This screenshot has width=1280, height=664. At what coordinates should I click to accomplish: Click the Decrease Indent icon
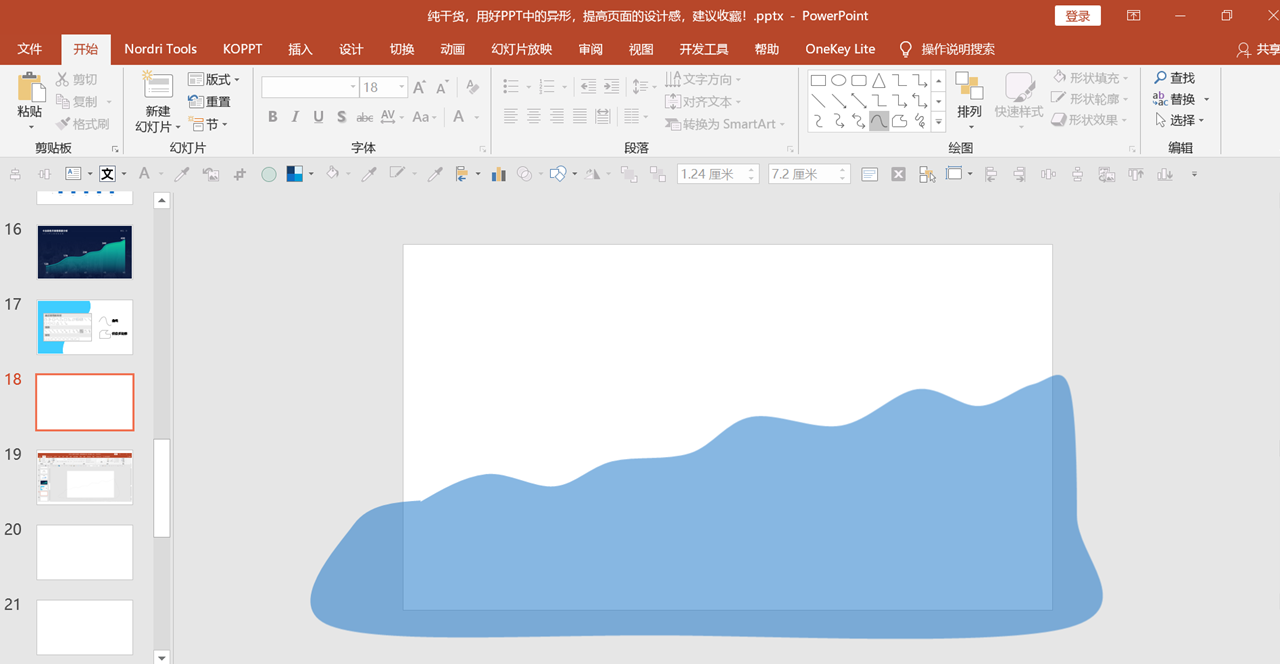pos(588,87)
